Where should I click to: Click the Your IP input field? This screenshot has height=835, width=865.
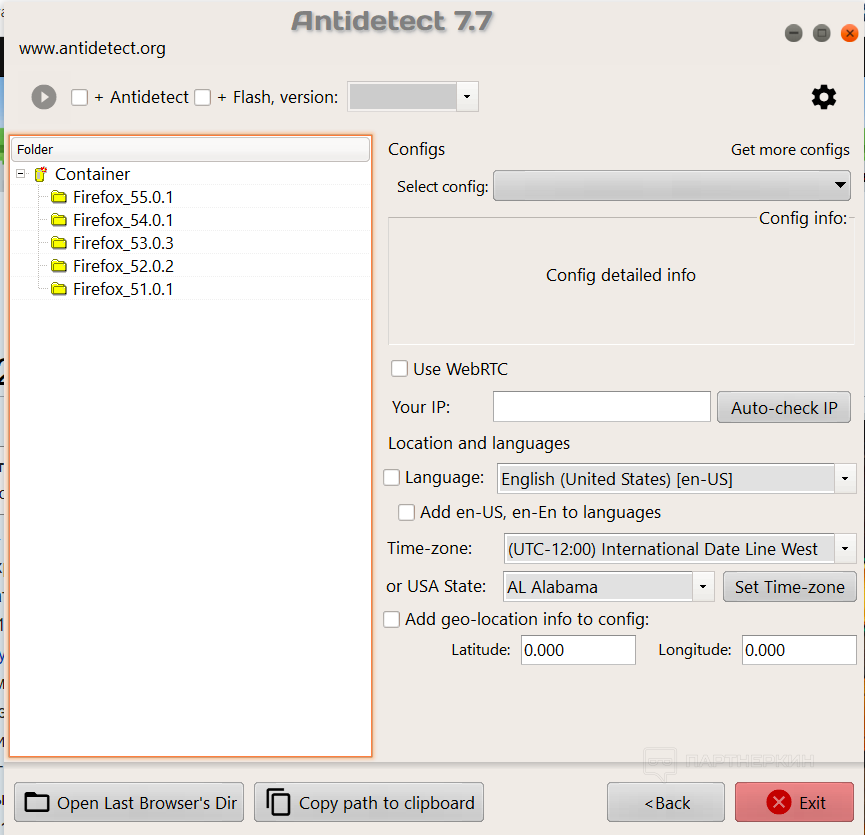[602, 407]
